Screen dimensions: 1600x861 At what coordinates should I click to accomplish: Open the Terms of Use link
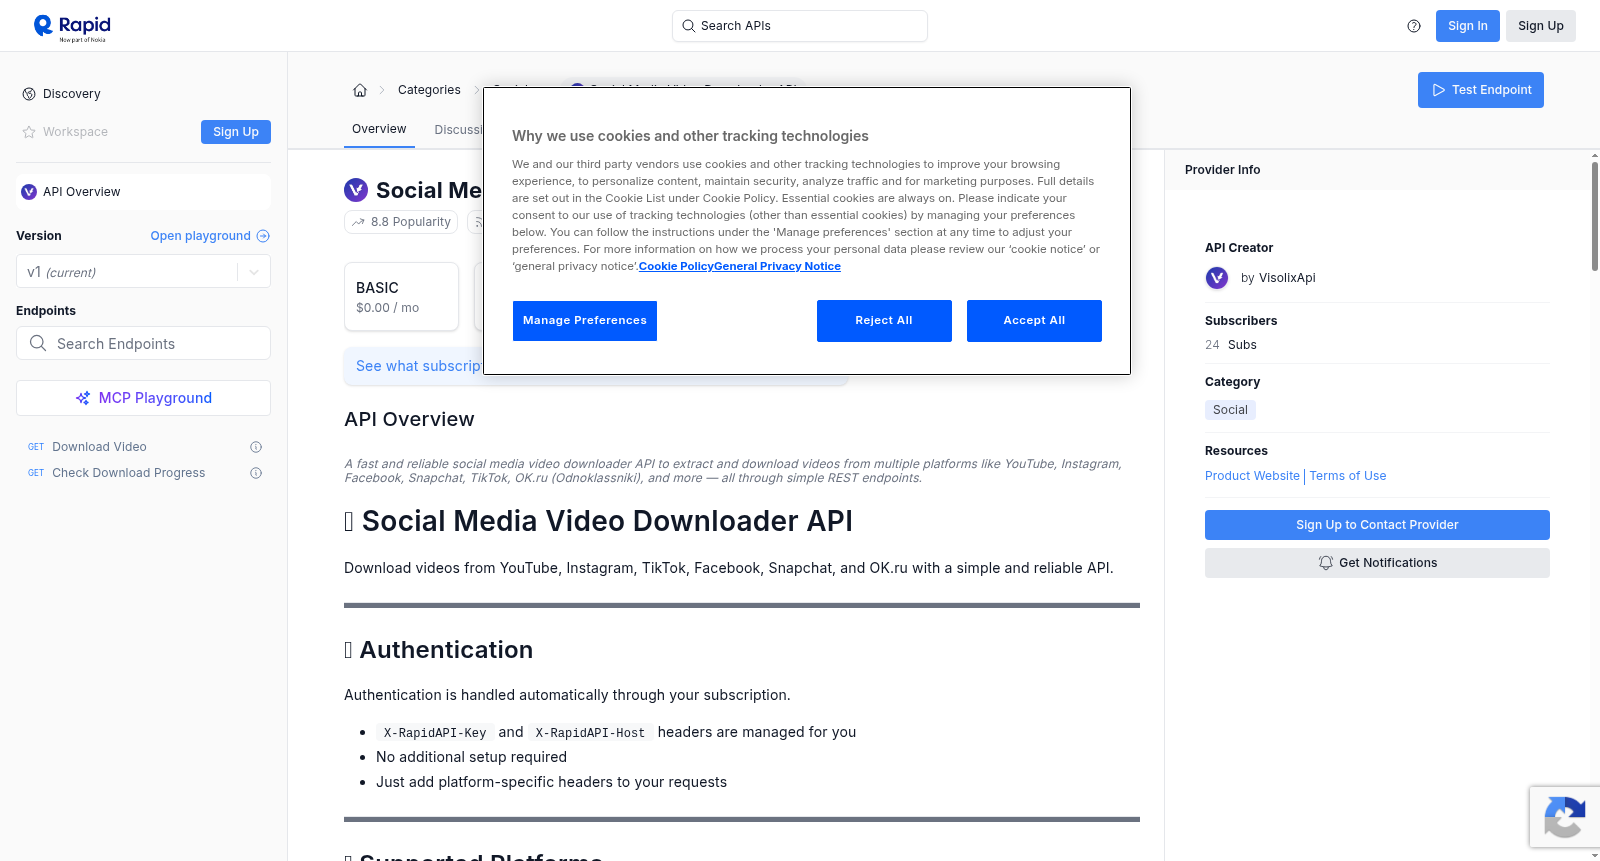coord(1348,476)
